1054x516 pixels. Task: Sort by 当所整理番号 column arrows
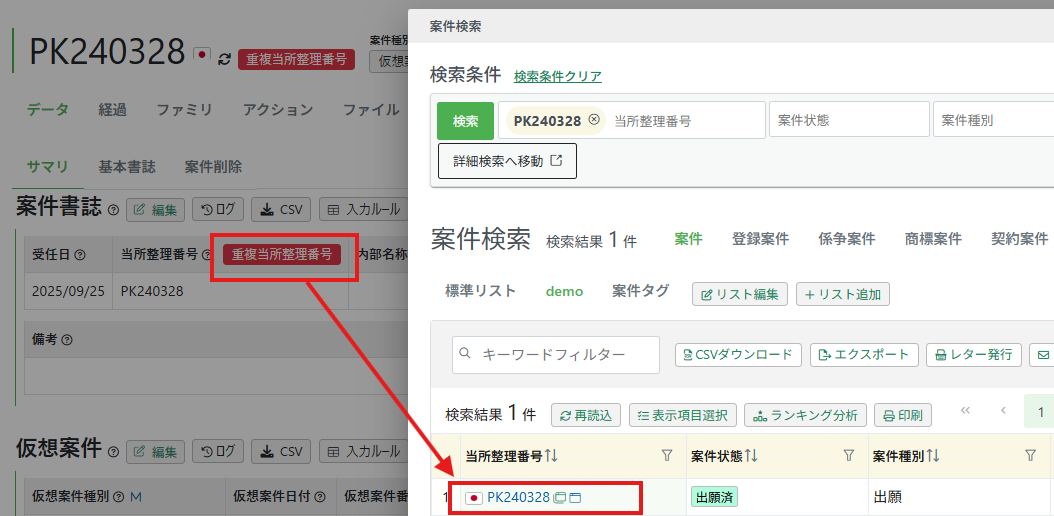(551, 456)
